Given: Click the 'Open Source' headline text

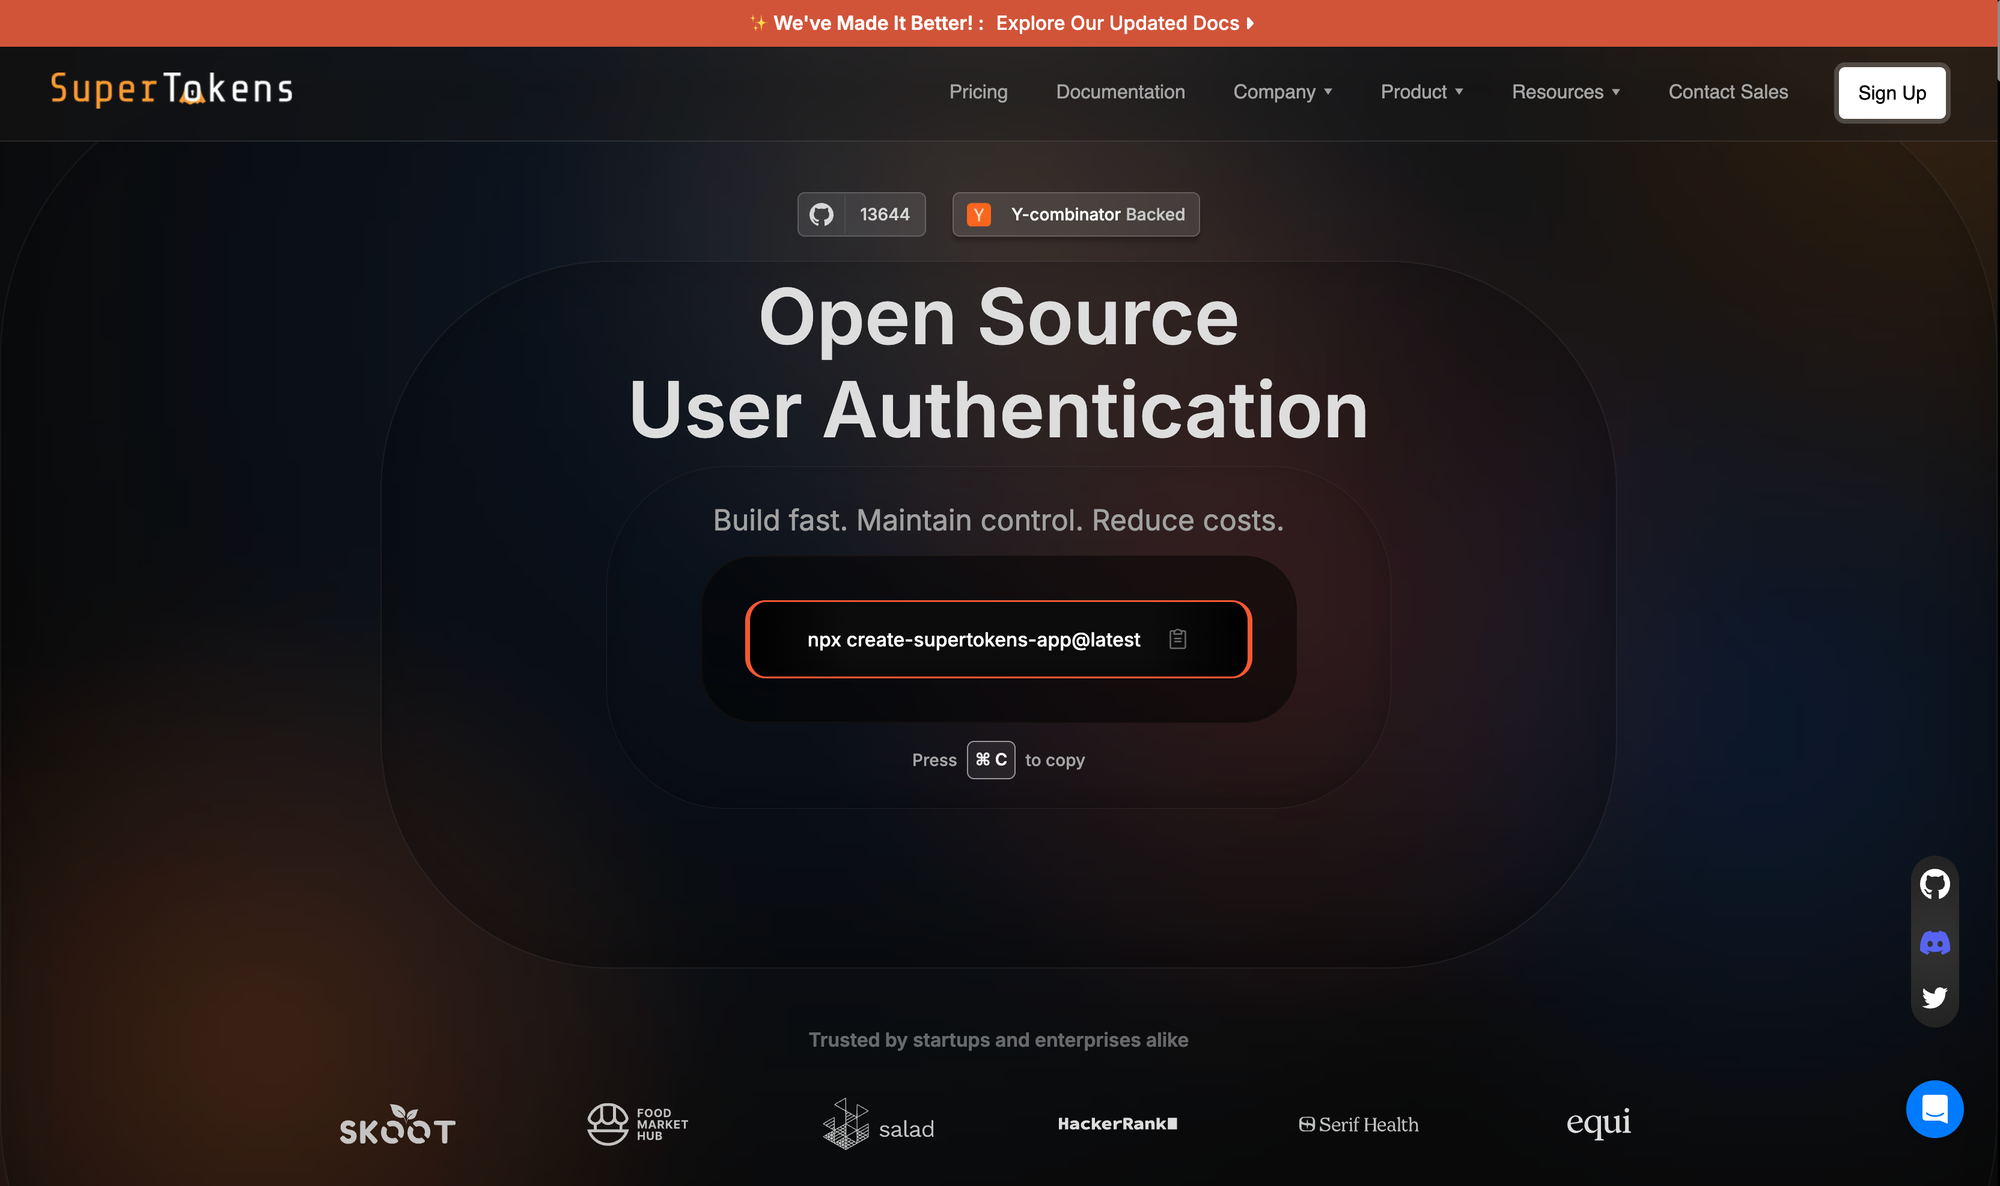Looking at the screenshot, I should (999, 317).
